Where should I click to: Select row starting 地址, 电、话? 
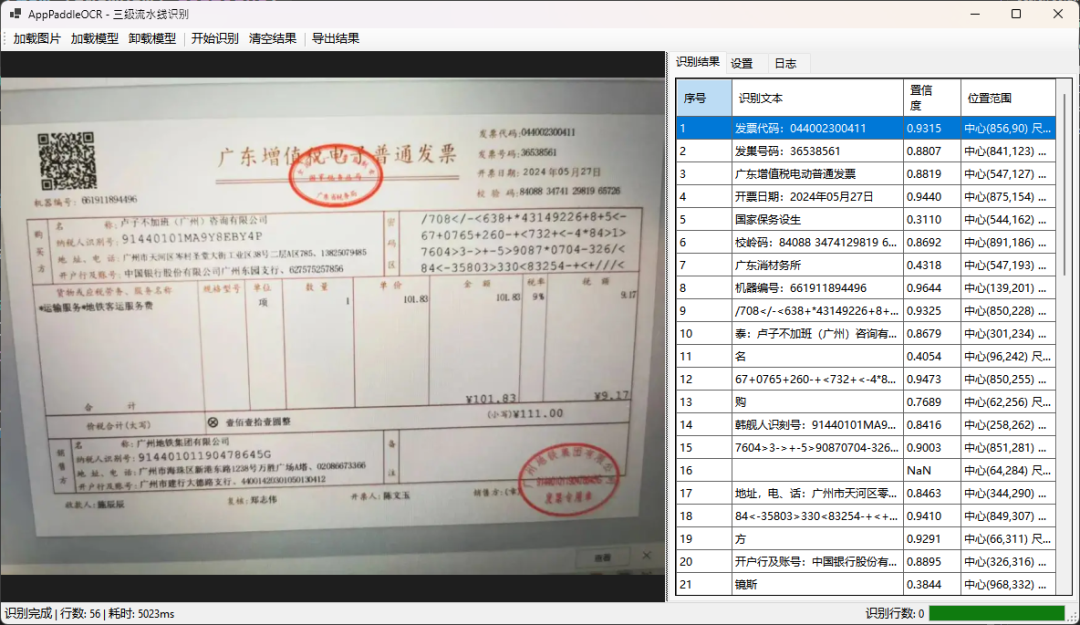point(865,493)
